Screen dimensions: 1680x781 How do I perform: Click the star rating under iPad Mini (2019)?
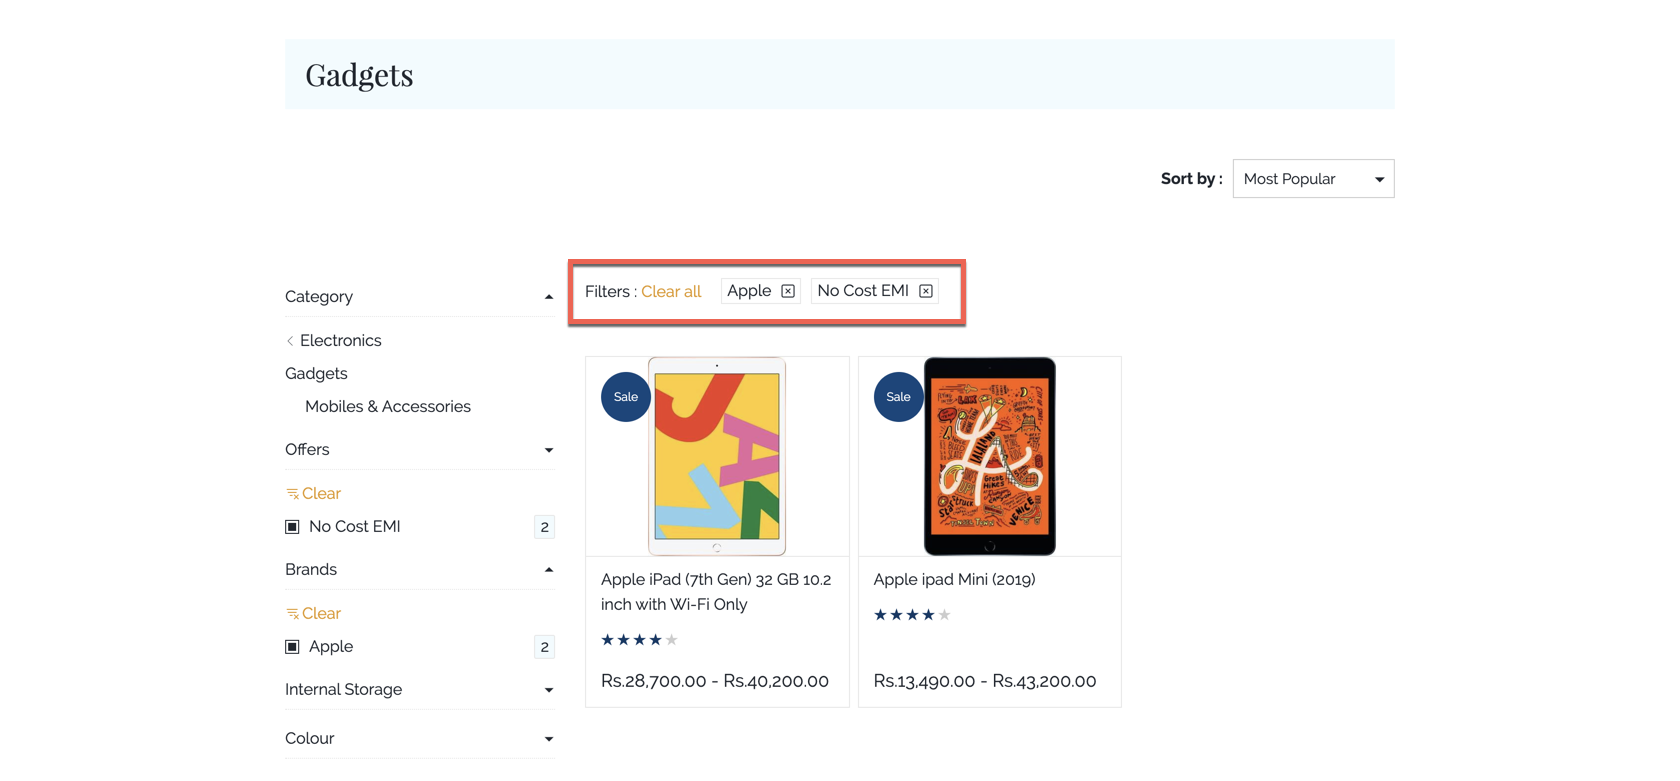coord(911,615)
